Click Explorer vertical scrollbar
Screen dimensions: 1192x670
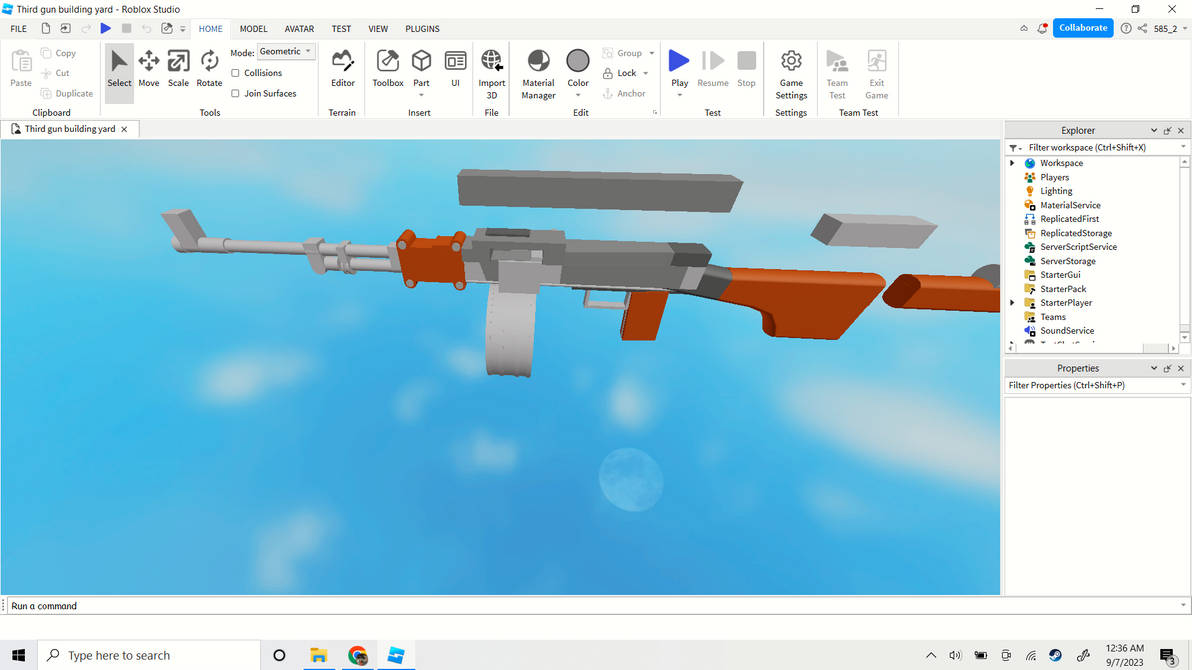(1184, 249)
